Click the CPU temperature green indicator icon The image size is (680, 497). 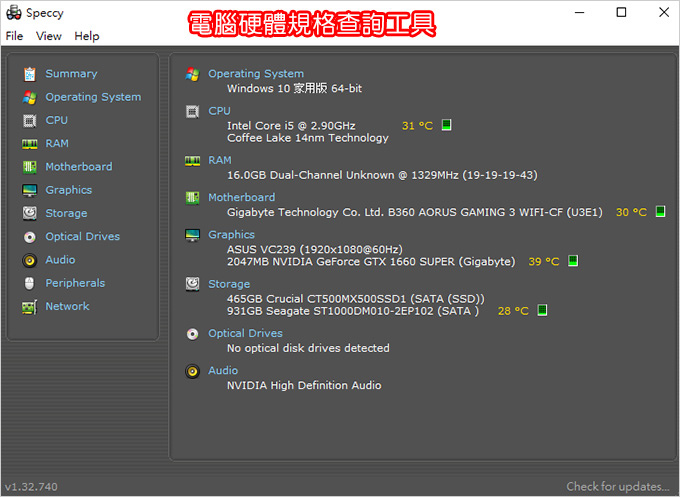pos(446,125)
